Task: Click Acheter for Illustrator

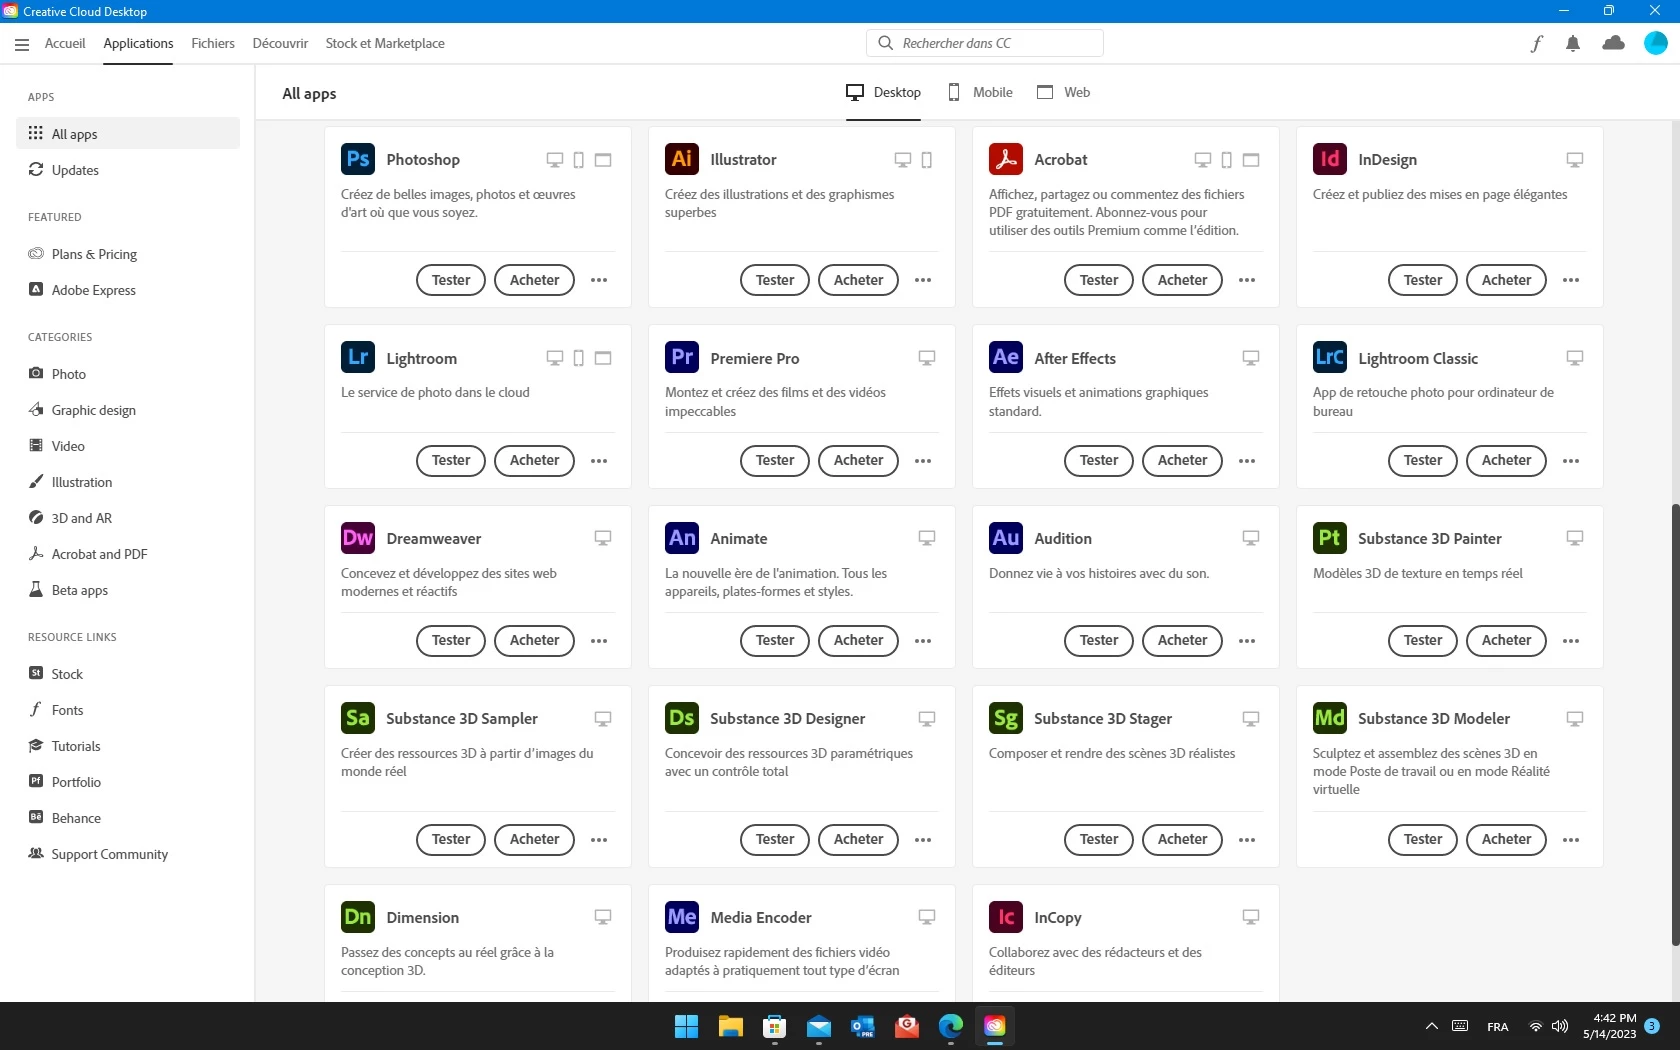Action: click(x=859, y=280)
